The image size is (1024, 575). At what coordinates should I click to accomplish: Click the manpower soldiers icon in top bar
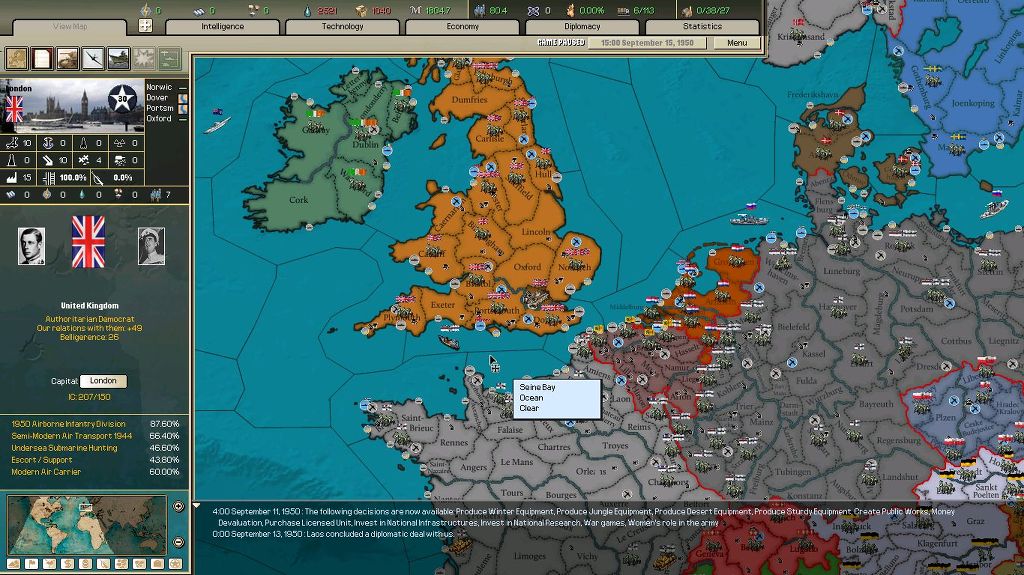[x=479, y=10]
